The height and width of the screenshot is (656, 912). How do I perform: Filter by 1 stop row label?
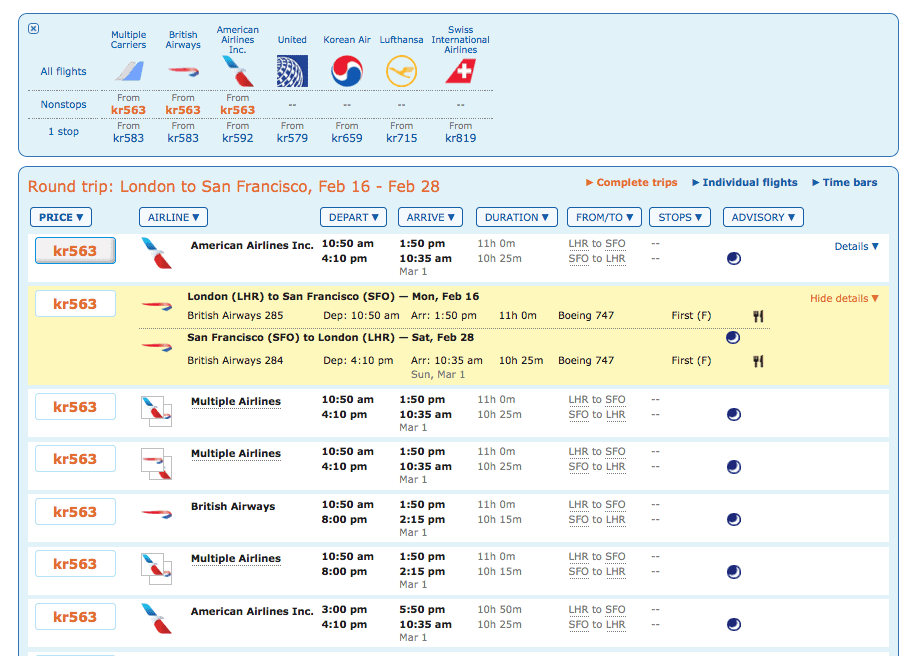63,131
